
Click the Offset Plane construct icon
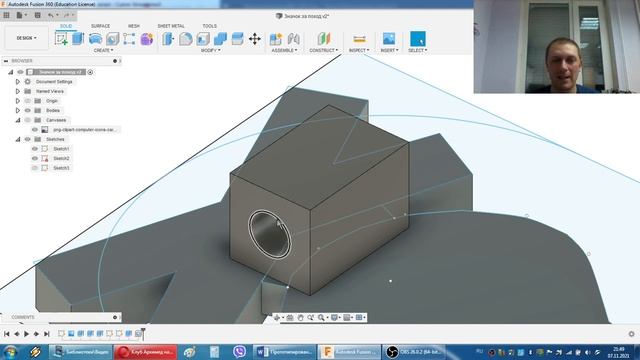coord(324,39)
